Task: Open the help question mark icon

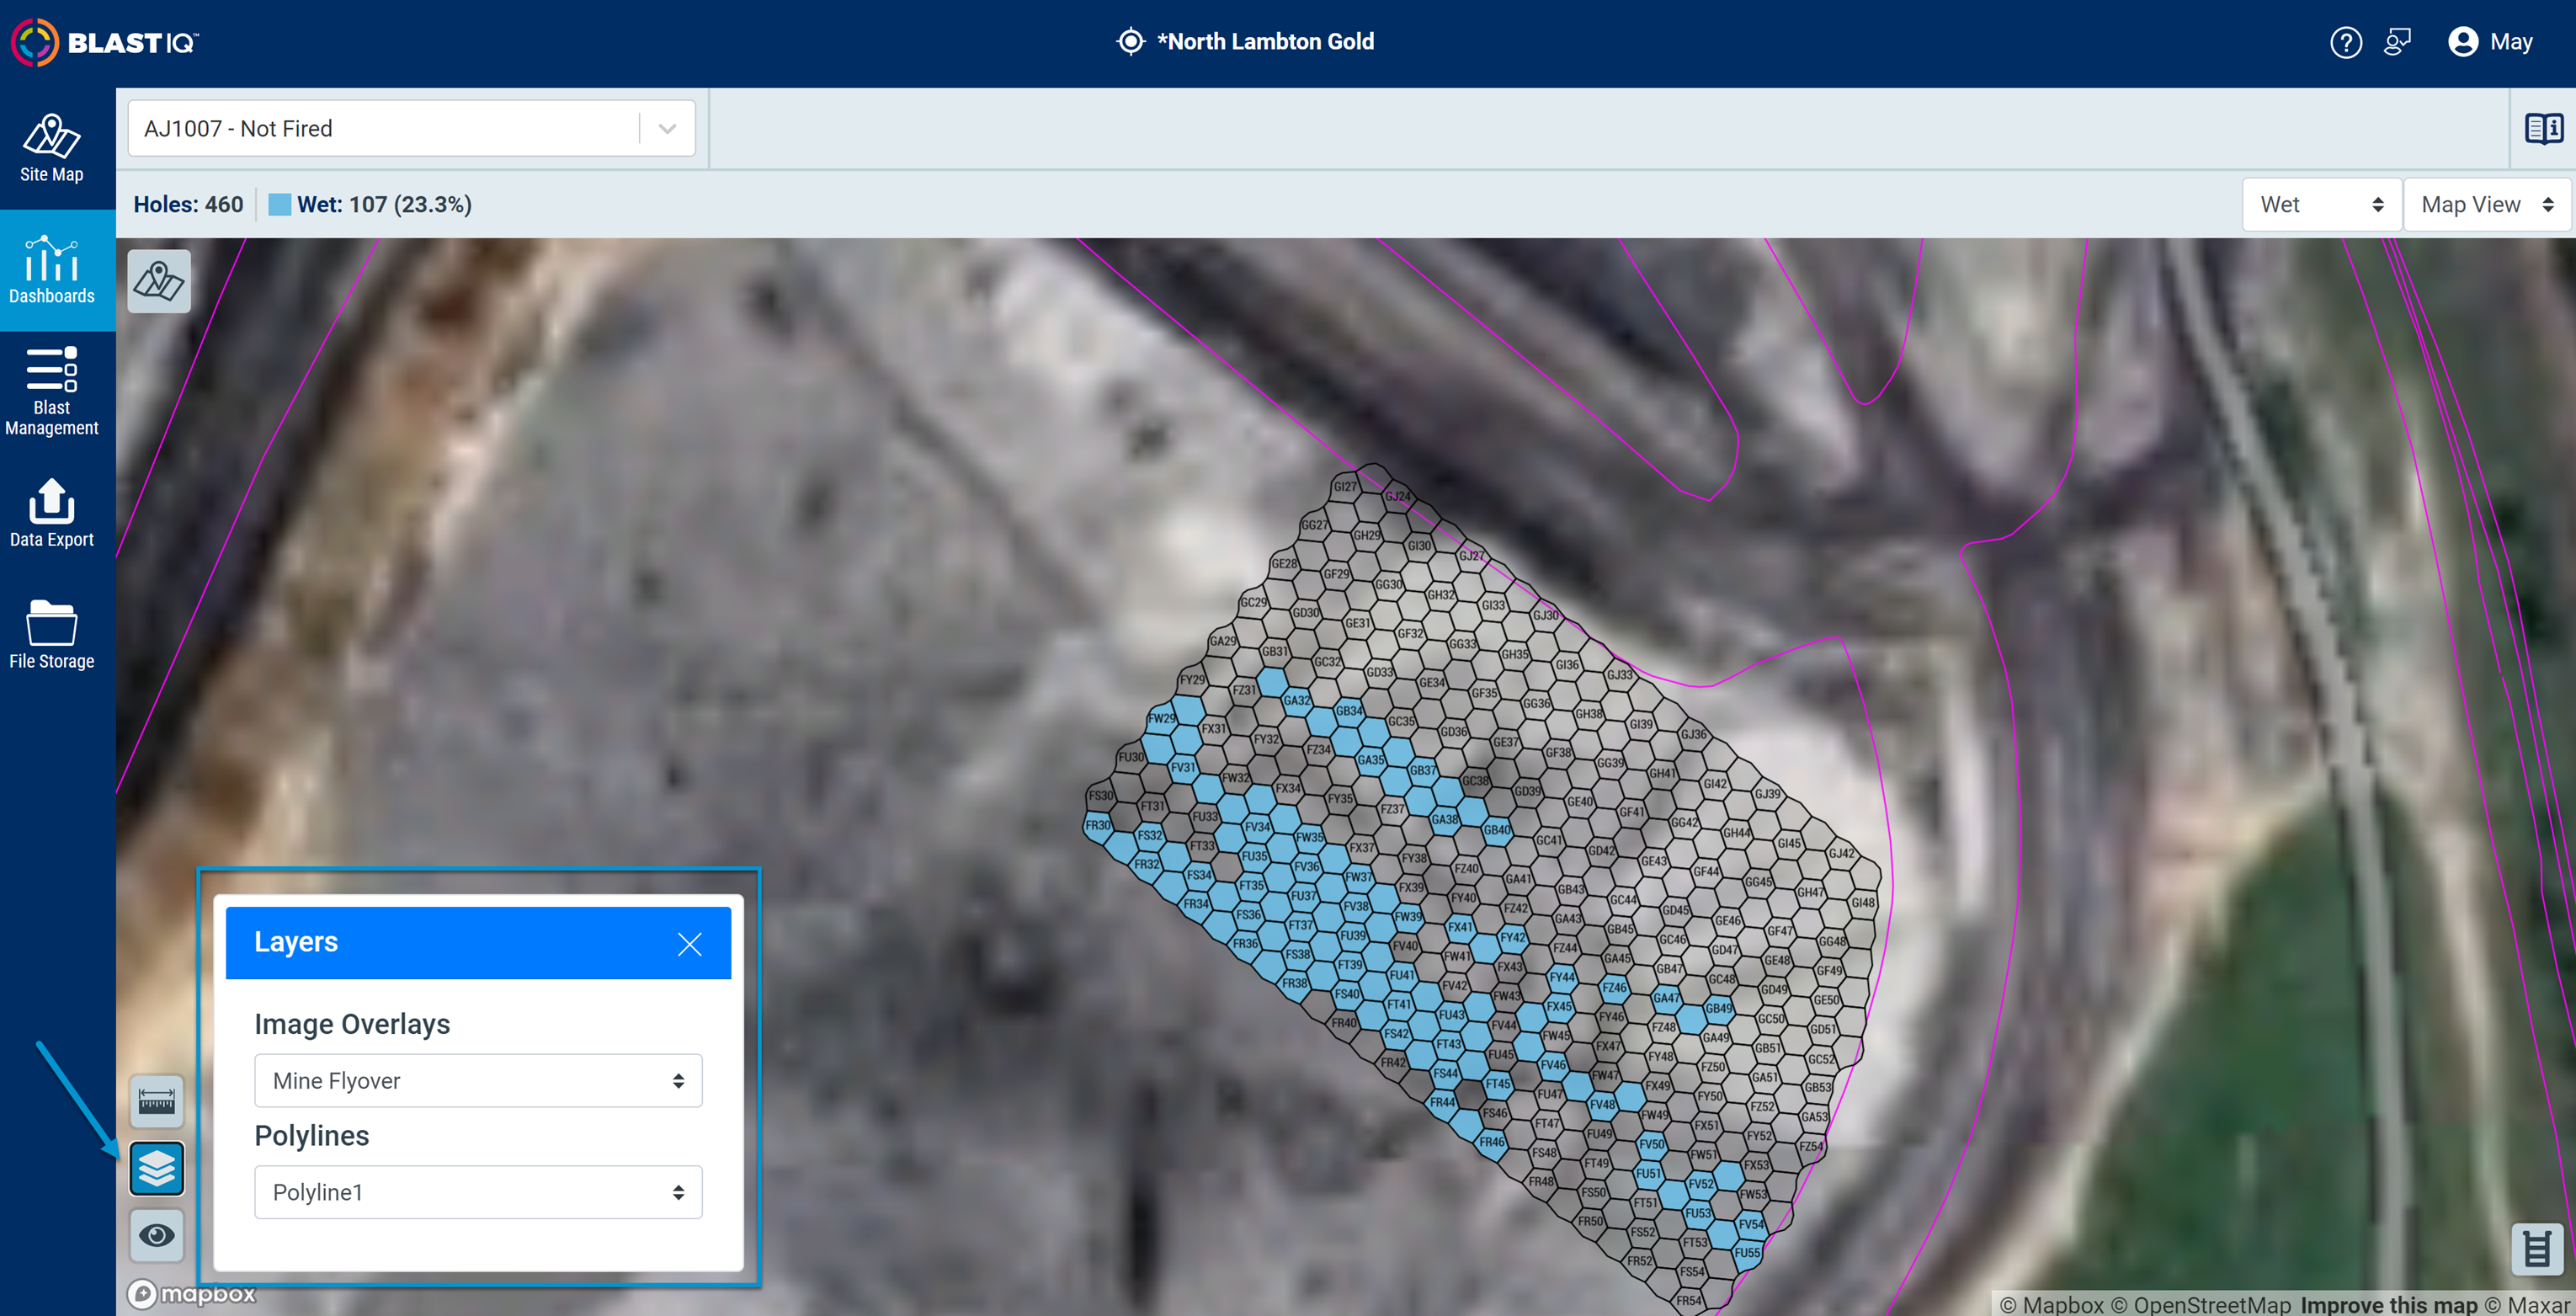Action: click(x=2345, y=42)
